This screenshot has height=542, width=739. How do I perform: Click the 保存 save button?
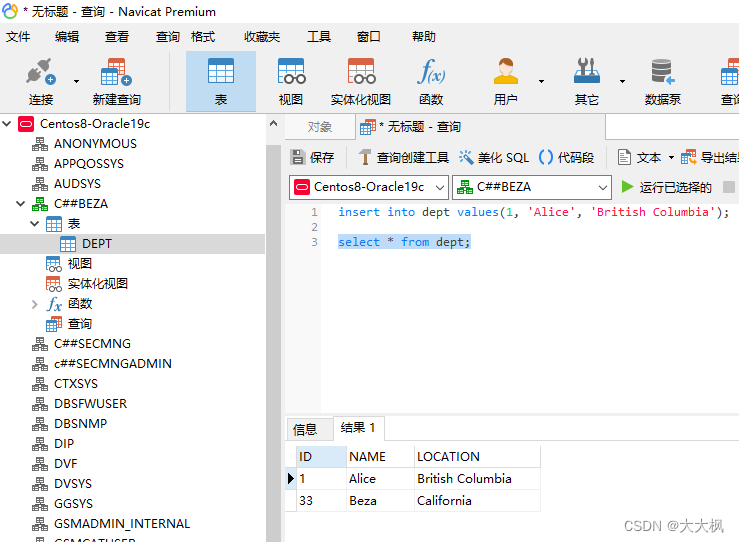coord(312,157)
